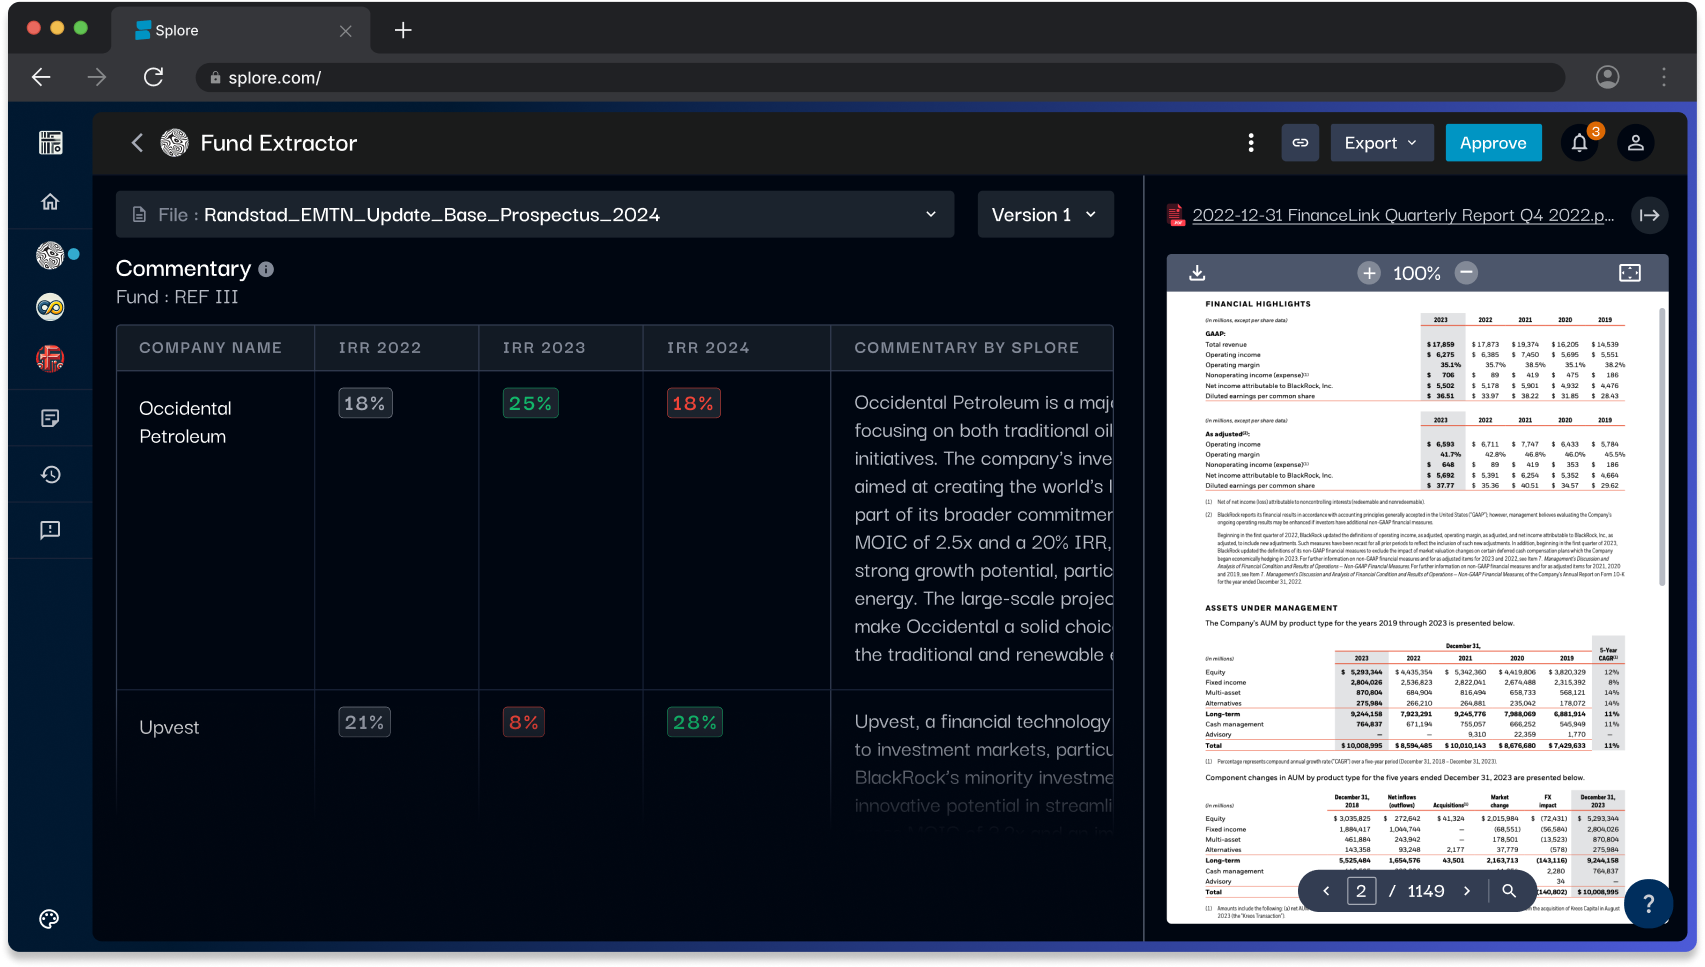The image size is (1705, 967).
Task: Select the Fund Extractor sidebar icon
Action: pyautogui.click(x=50, y=256)
